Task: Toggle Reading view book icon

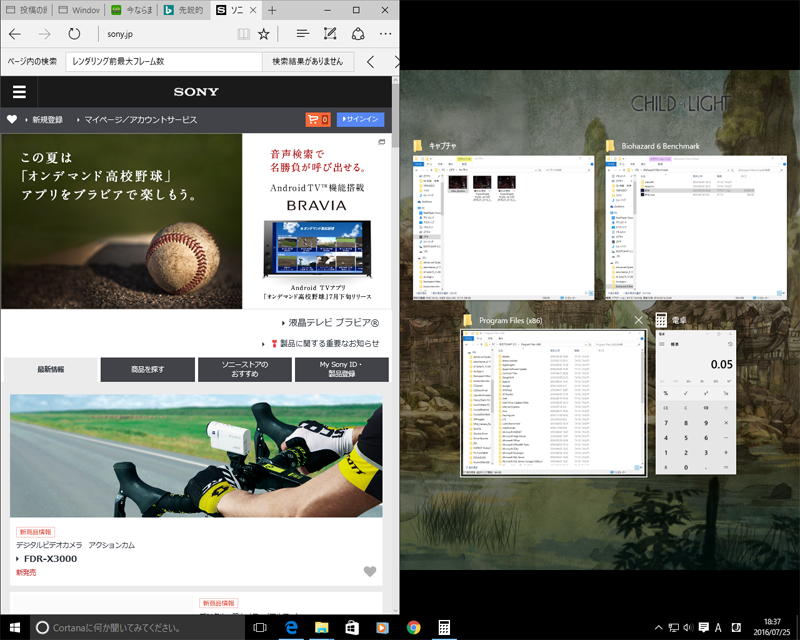Action: [x=243, y=34]
